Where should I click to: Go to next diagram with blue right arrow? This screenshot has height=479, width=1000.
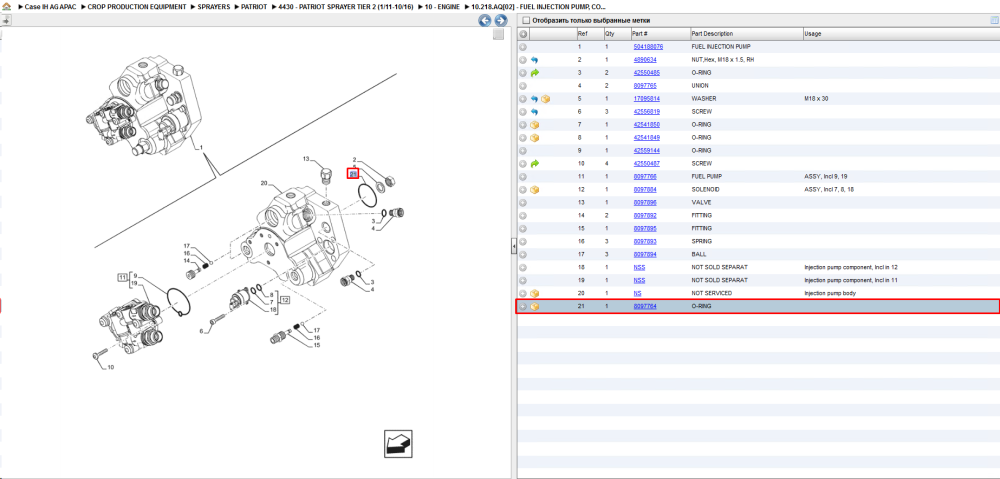click(501, 20)
